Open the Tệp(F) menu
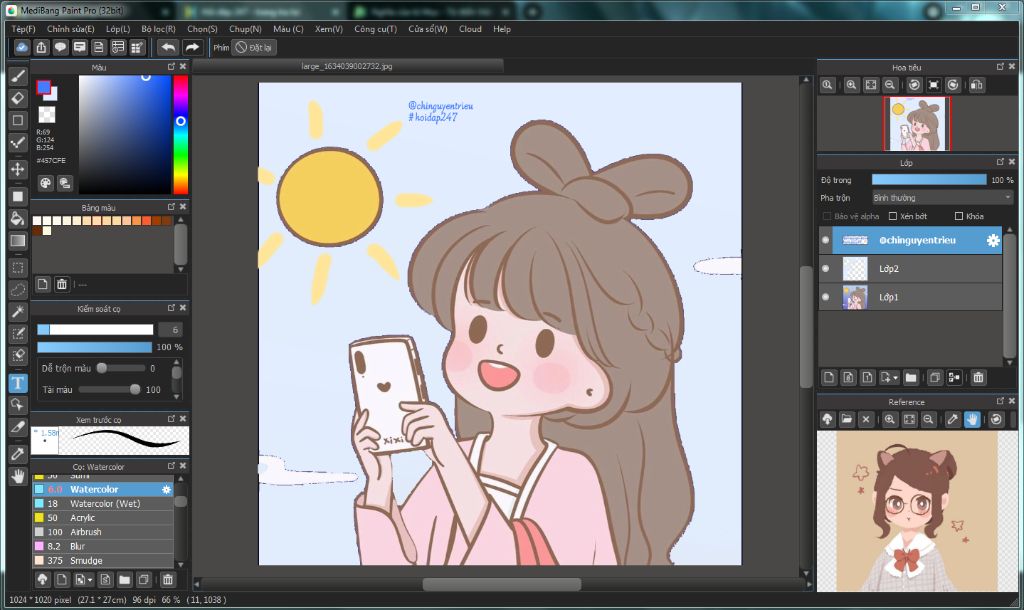The height and width of the screenshot is (610, 1024). point(23,29)
